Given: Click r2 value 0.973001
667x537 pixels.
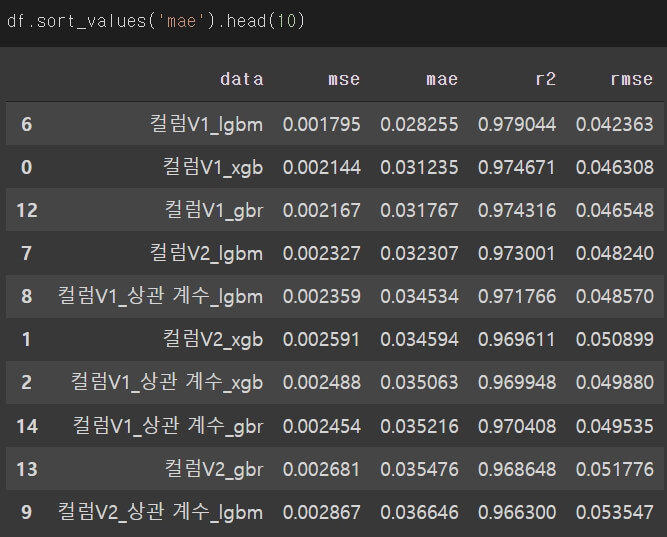Looking at the screenshot, I should [x=517, y=253].
